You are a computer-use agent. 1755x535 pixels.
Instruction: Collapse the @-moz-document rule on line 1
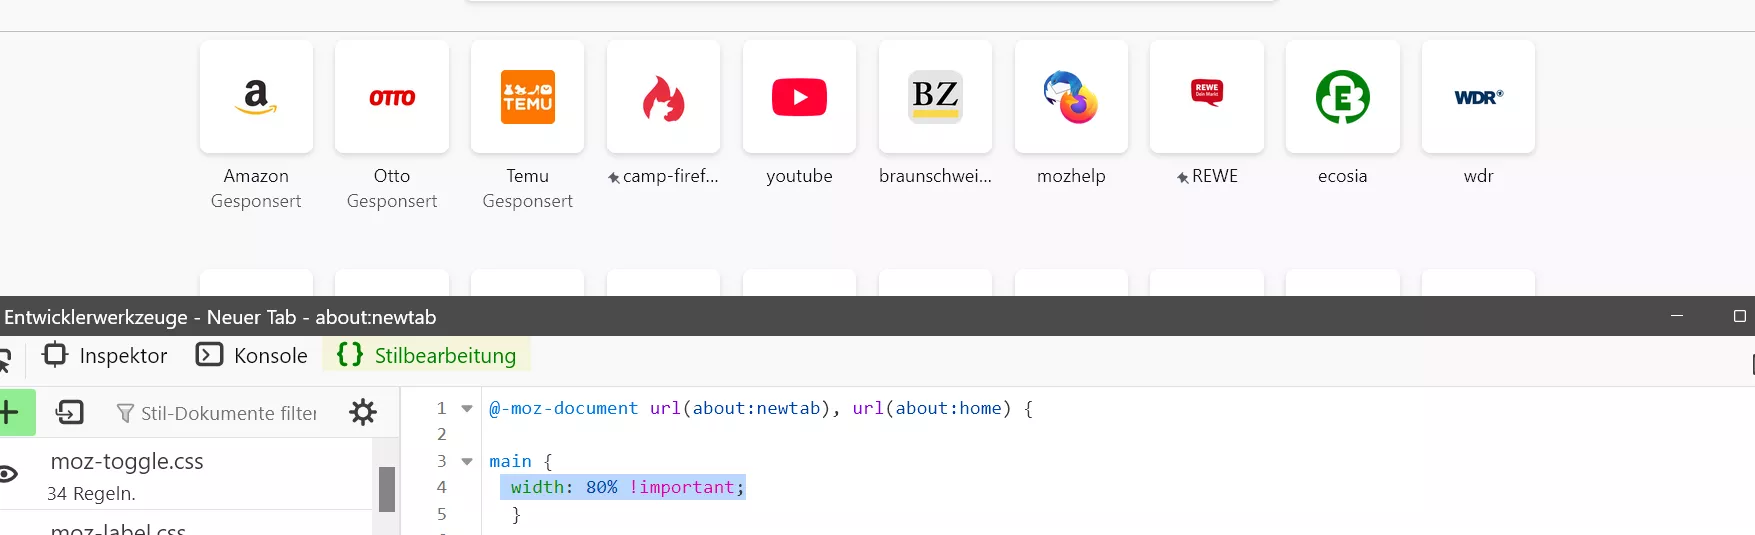467,409
